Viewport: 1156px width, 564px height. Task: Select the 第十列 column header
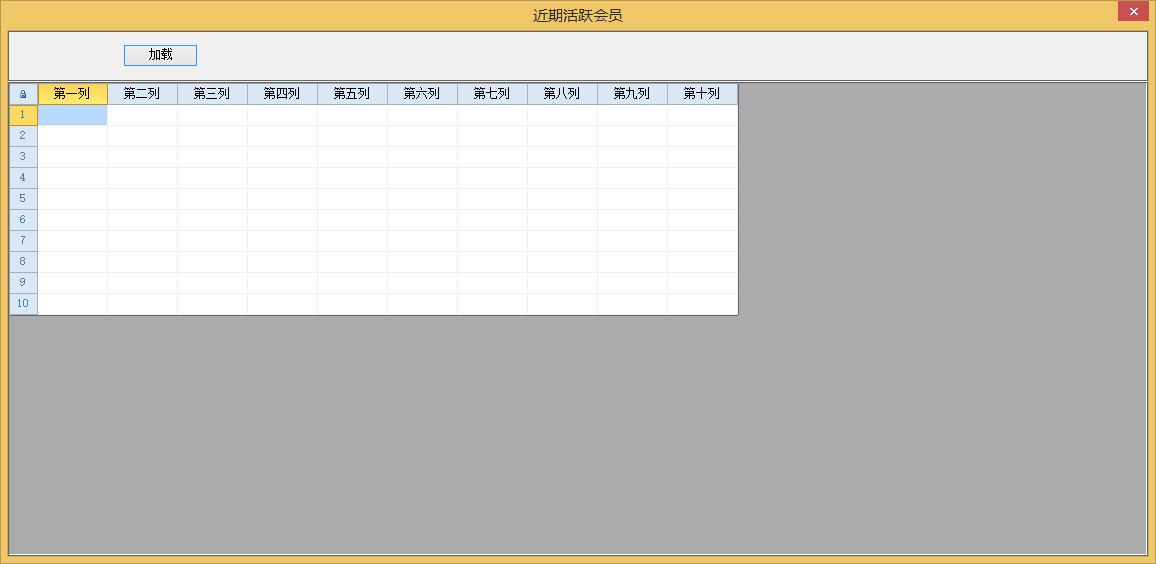pos(702,94)
